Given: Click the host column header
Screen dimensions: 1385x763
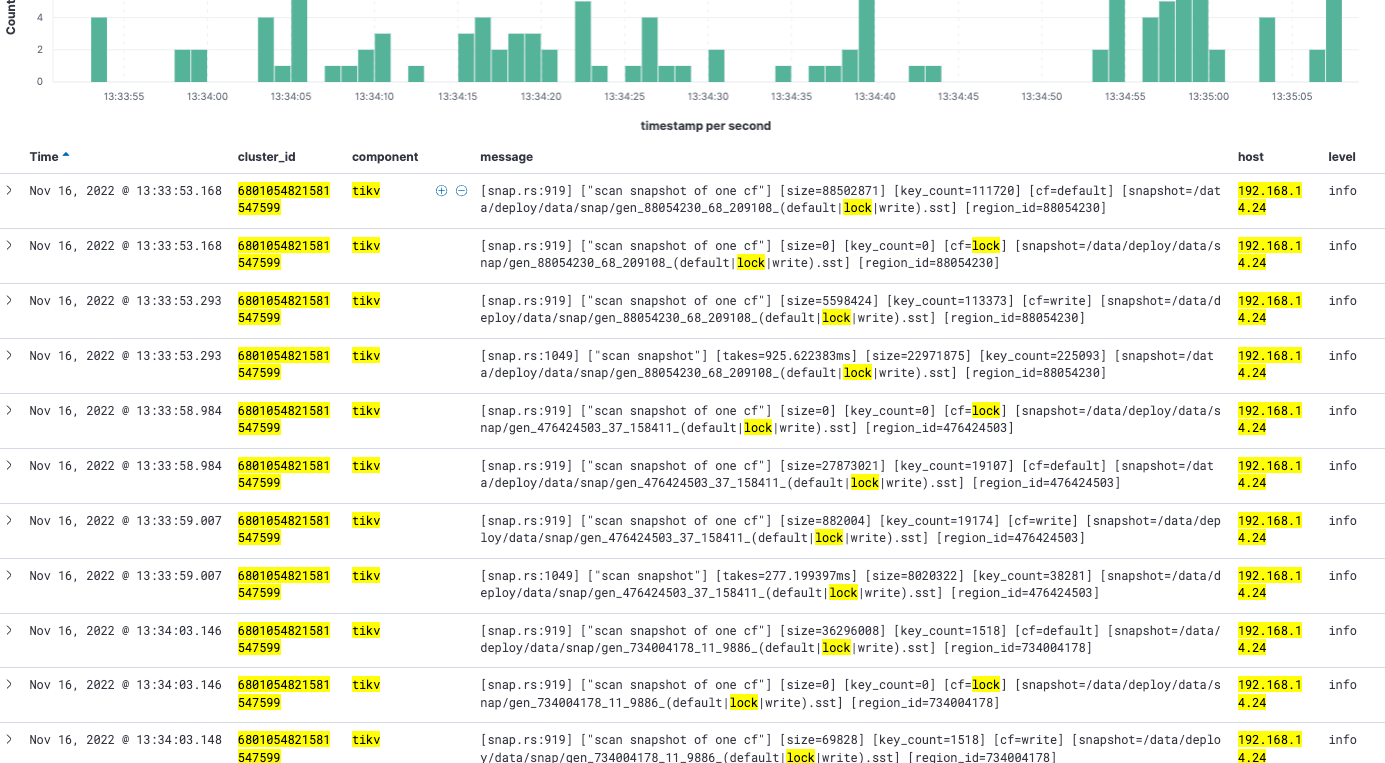Looking at the screenshot, I should pyautogui.click(x=1251, y=157).
